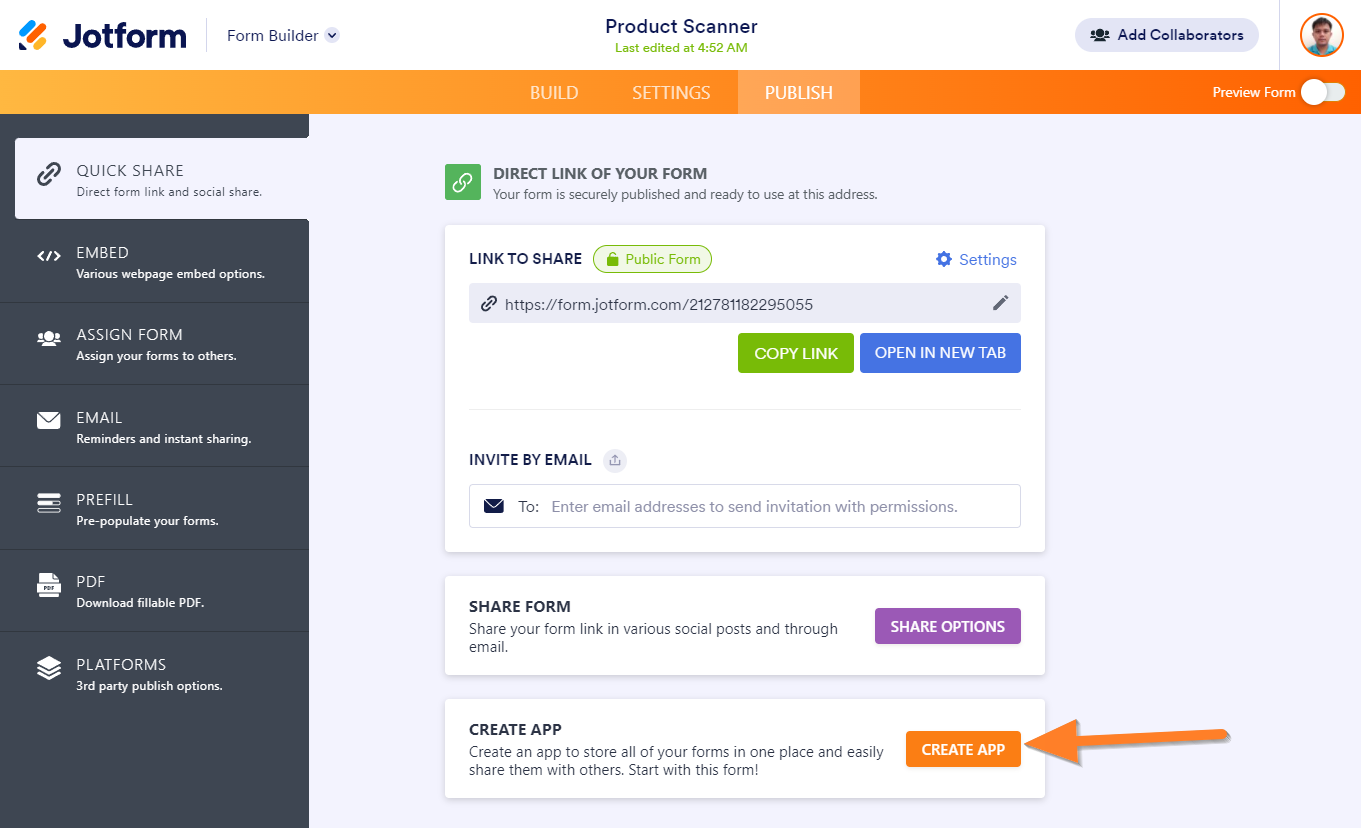
Task: Click the gear icon beside Settings
Action: (944, 259)
